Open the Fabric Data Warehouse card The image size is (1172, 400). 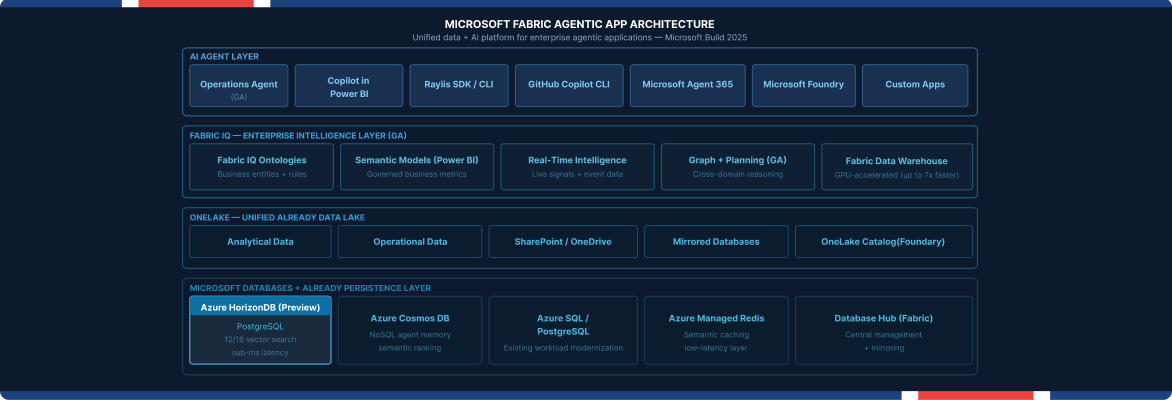tap(897, 167)
